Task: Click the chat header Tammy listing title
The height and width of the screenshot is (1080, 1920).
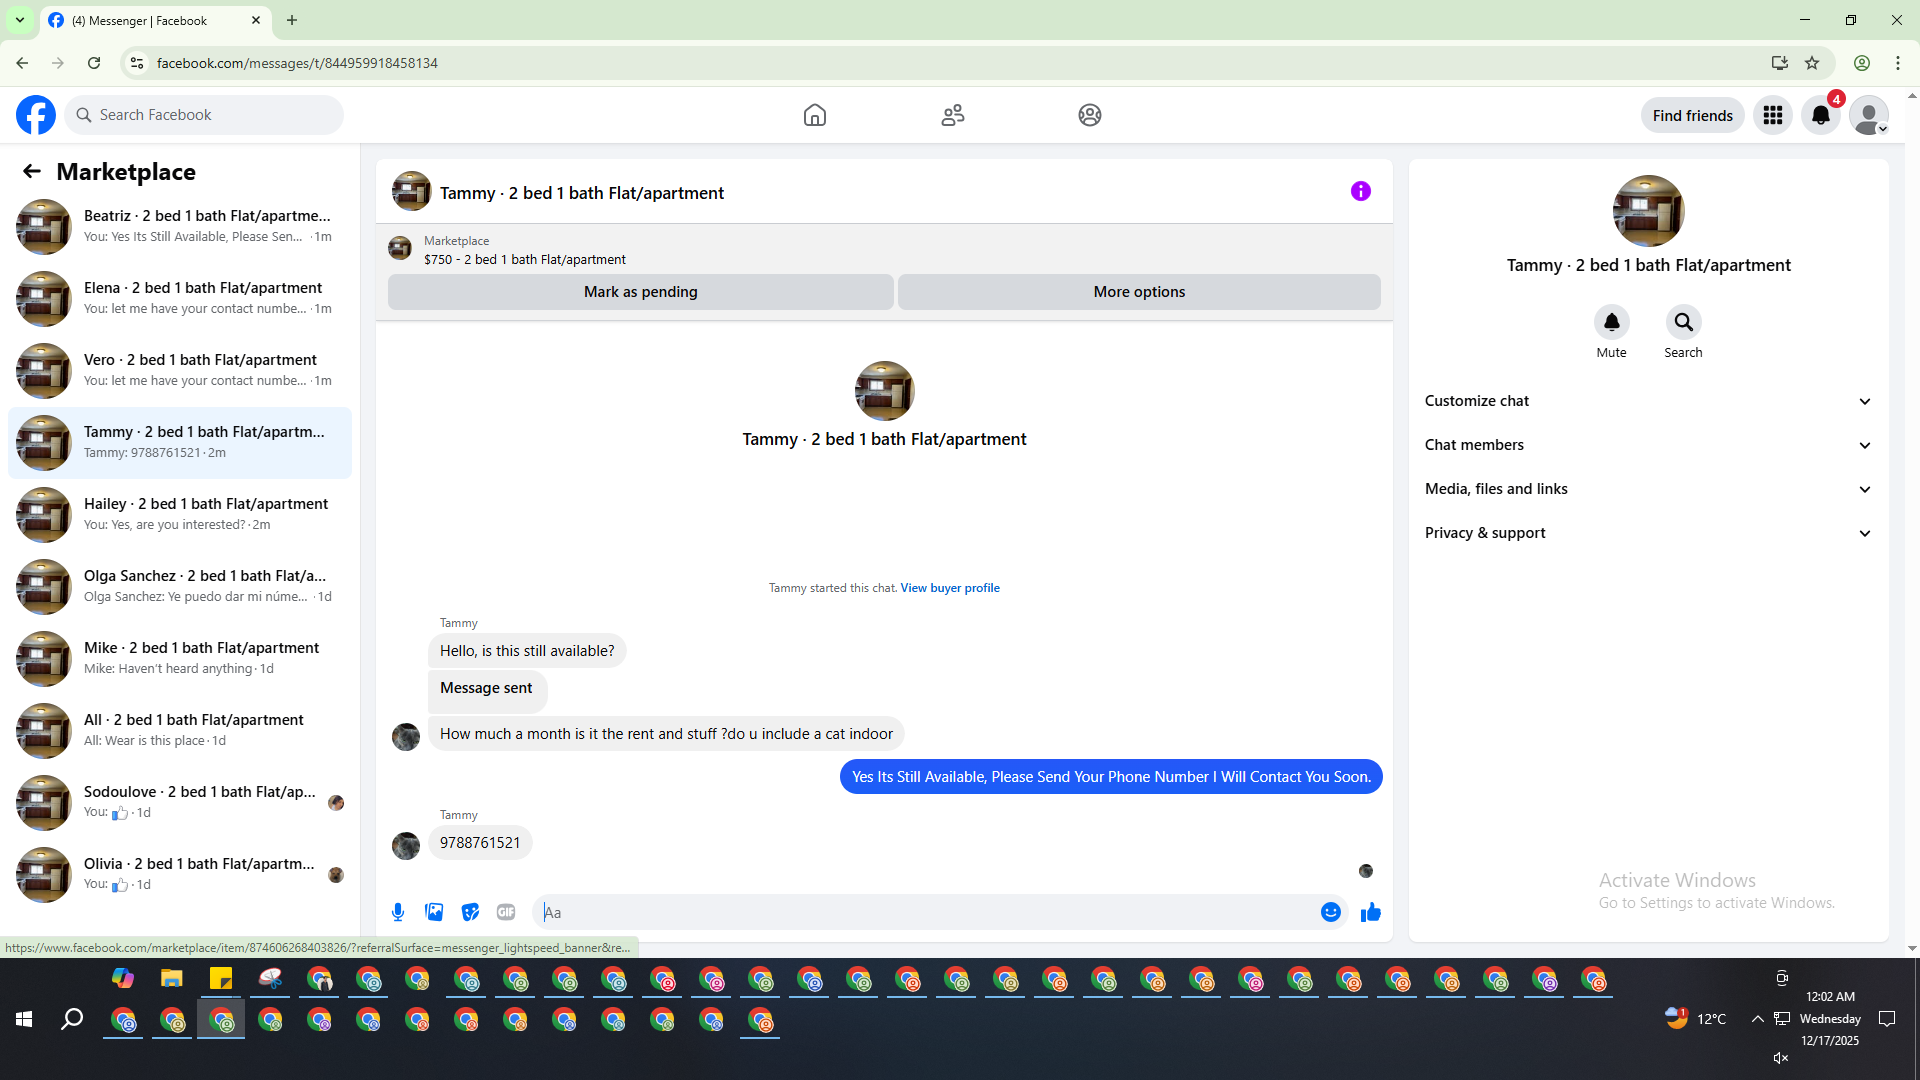Action: coord(582,193)
